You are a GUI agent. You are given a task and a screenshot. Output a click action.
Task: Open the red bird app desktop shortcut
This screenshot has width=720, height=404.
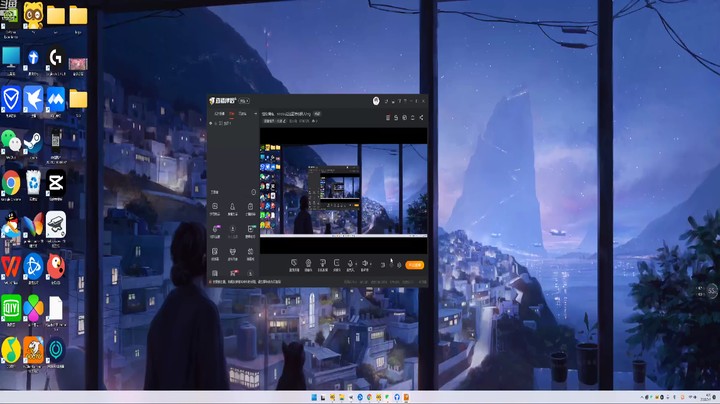coord(56,266)
